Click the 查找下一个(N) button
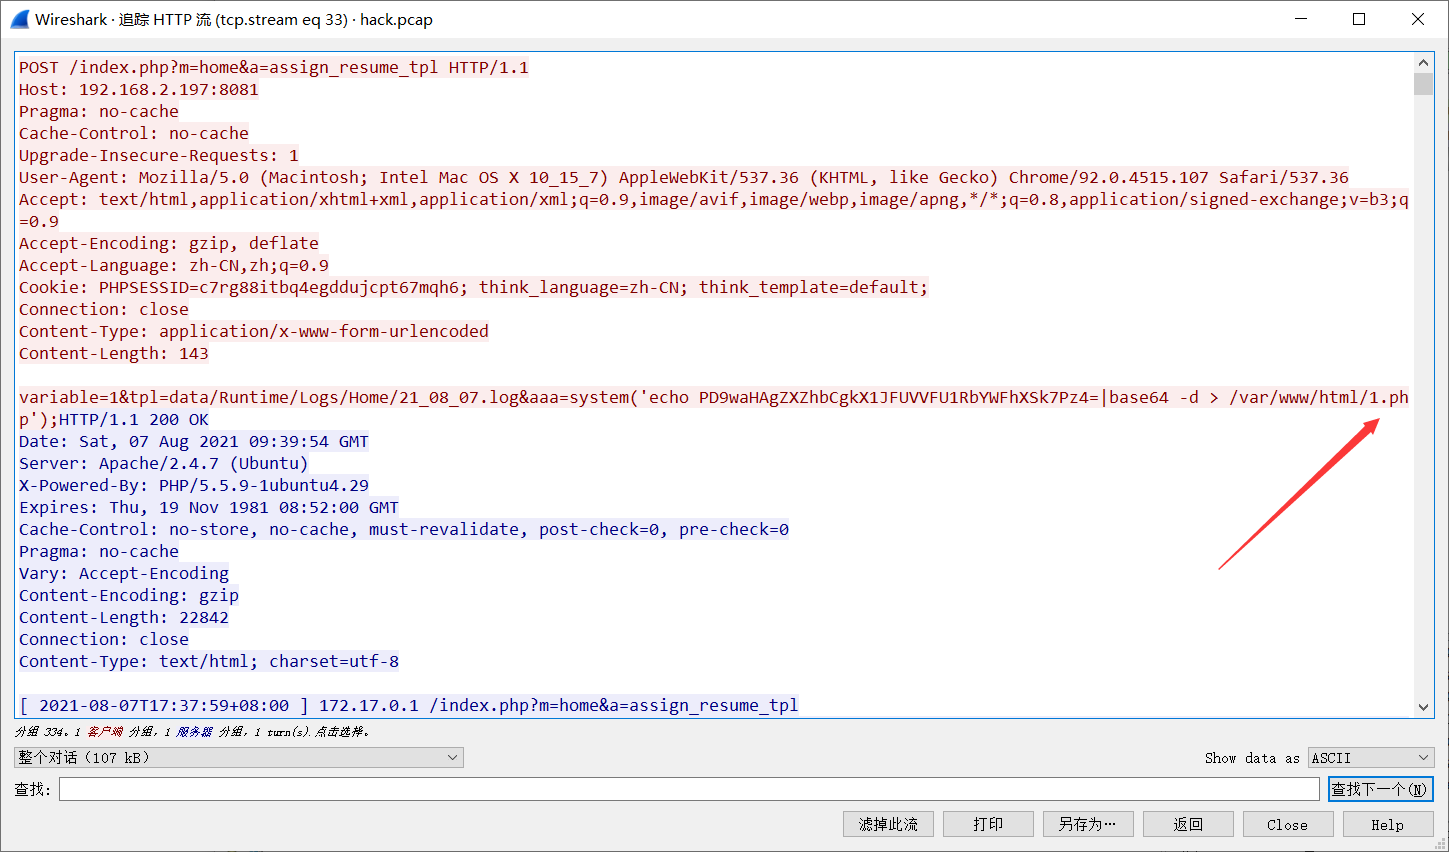Screen dimensions: 1449x852 [1380, 789]
